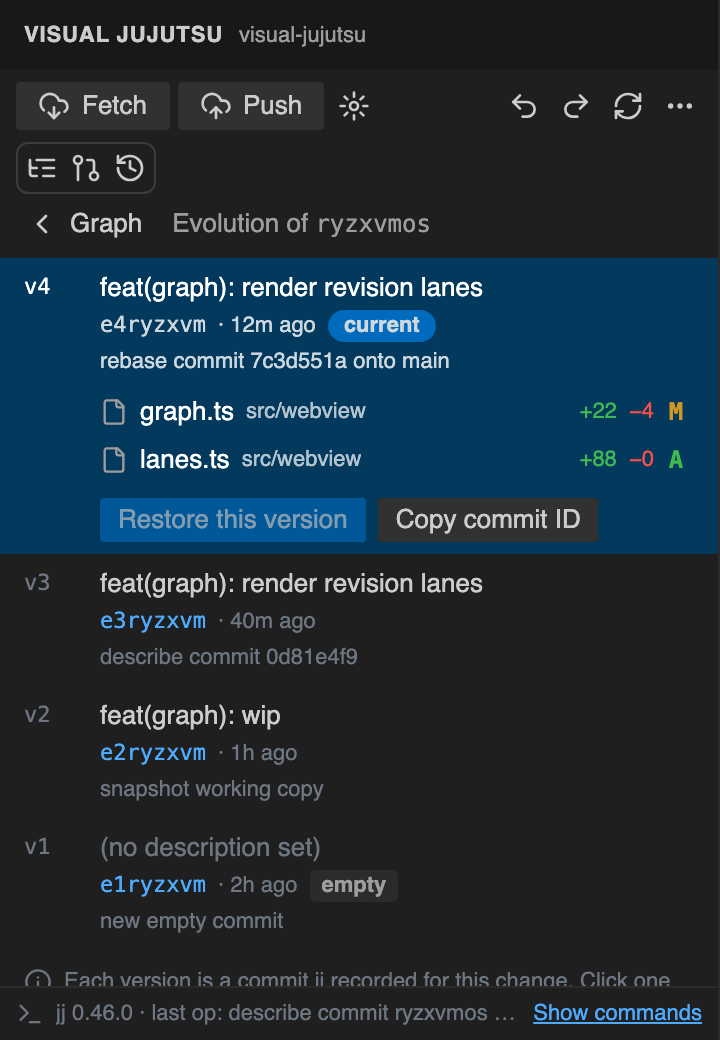Screen dimensions: 720x1040
Task: Click the file icon beside lanes.ts
Action: (x=114, y=460)
